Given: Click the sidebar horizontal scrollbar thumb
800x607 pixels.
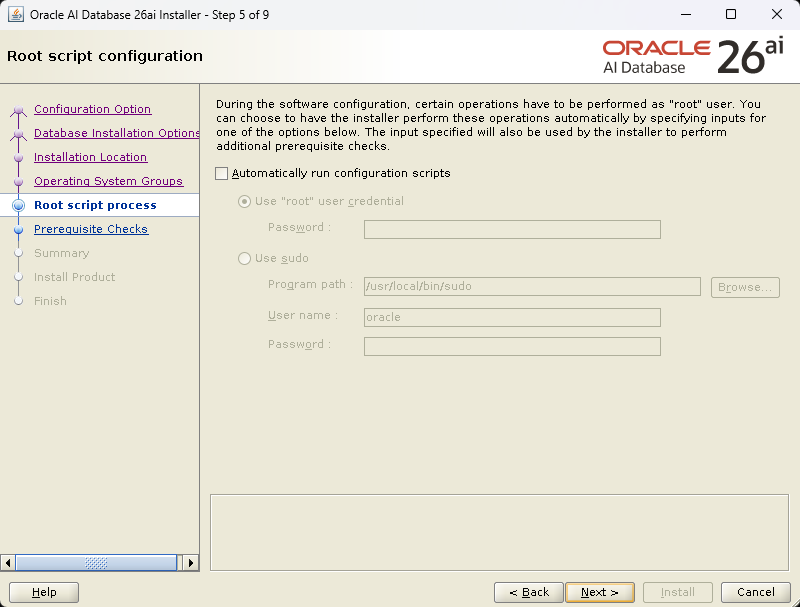Looking at the screenshot, I should (x=96, y=563).
